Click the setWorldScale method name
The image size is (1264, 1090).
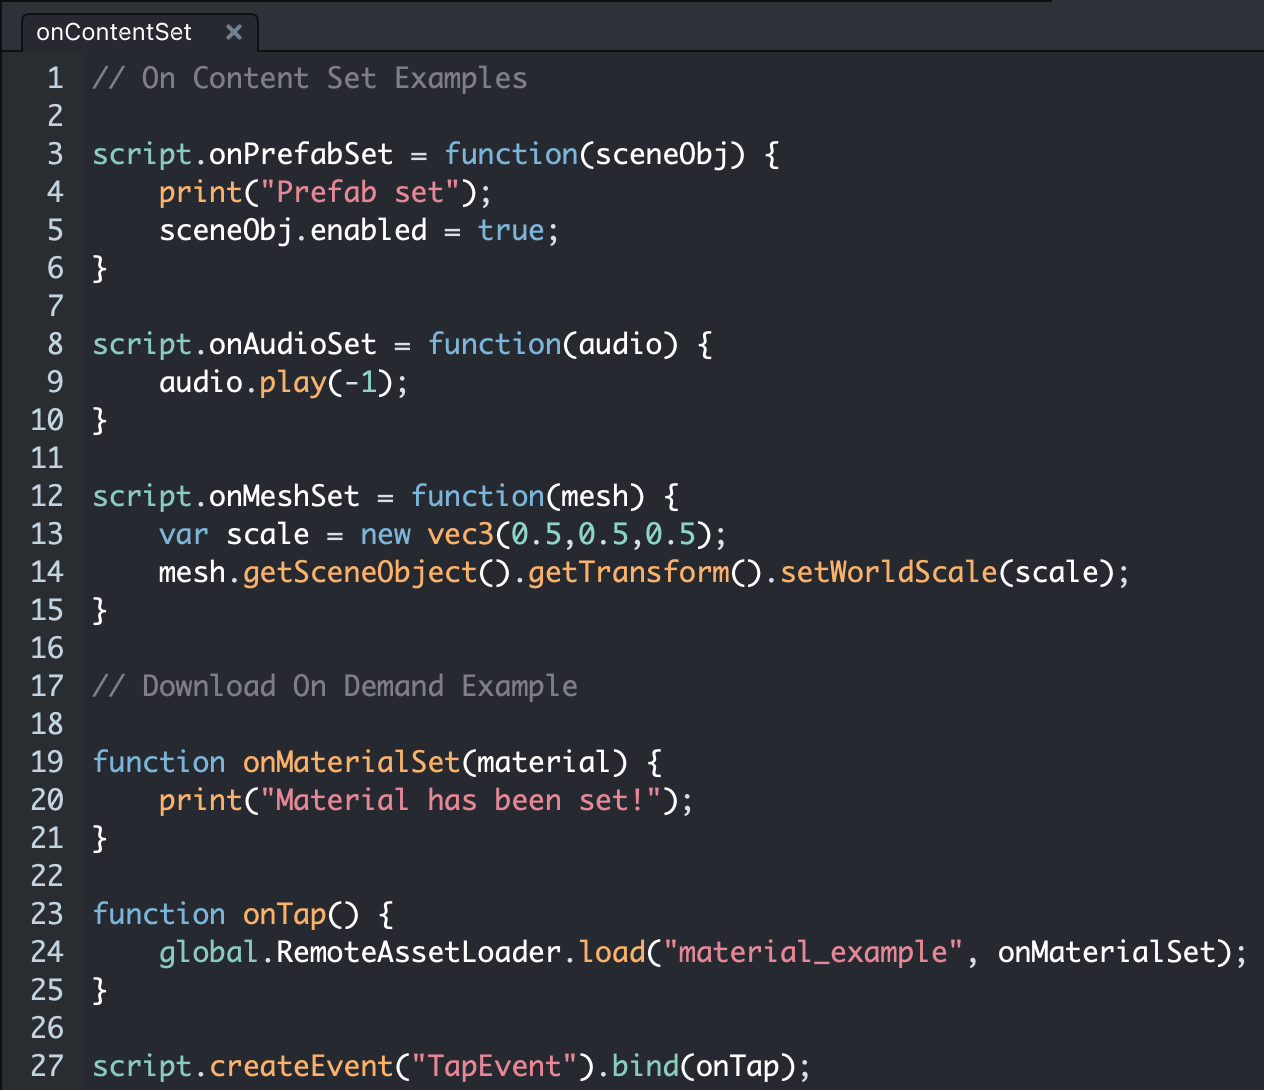tap(888, 572)
